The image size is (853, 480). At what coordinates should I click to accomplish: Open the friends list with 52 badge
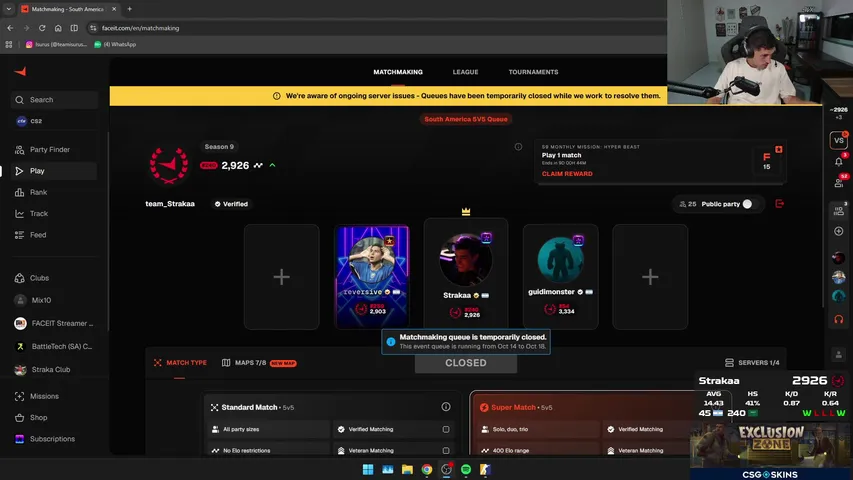(x=838, y=183)
